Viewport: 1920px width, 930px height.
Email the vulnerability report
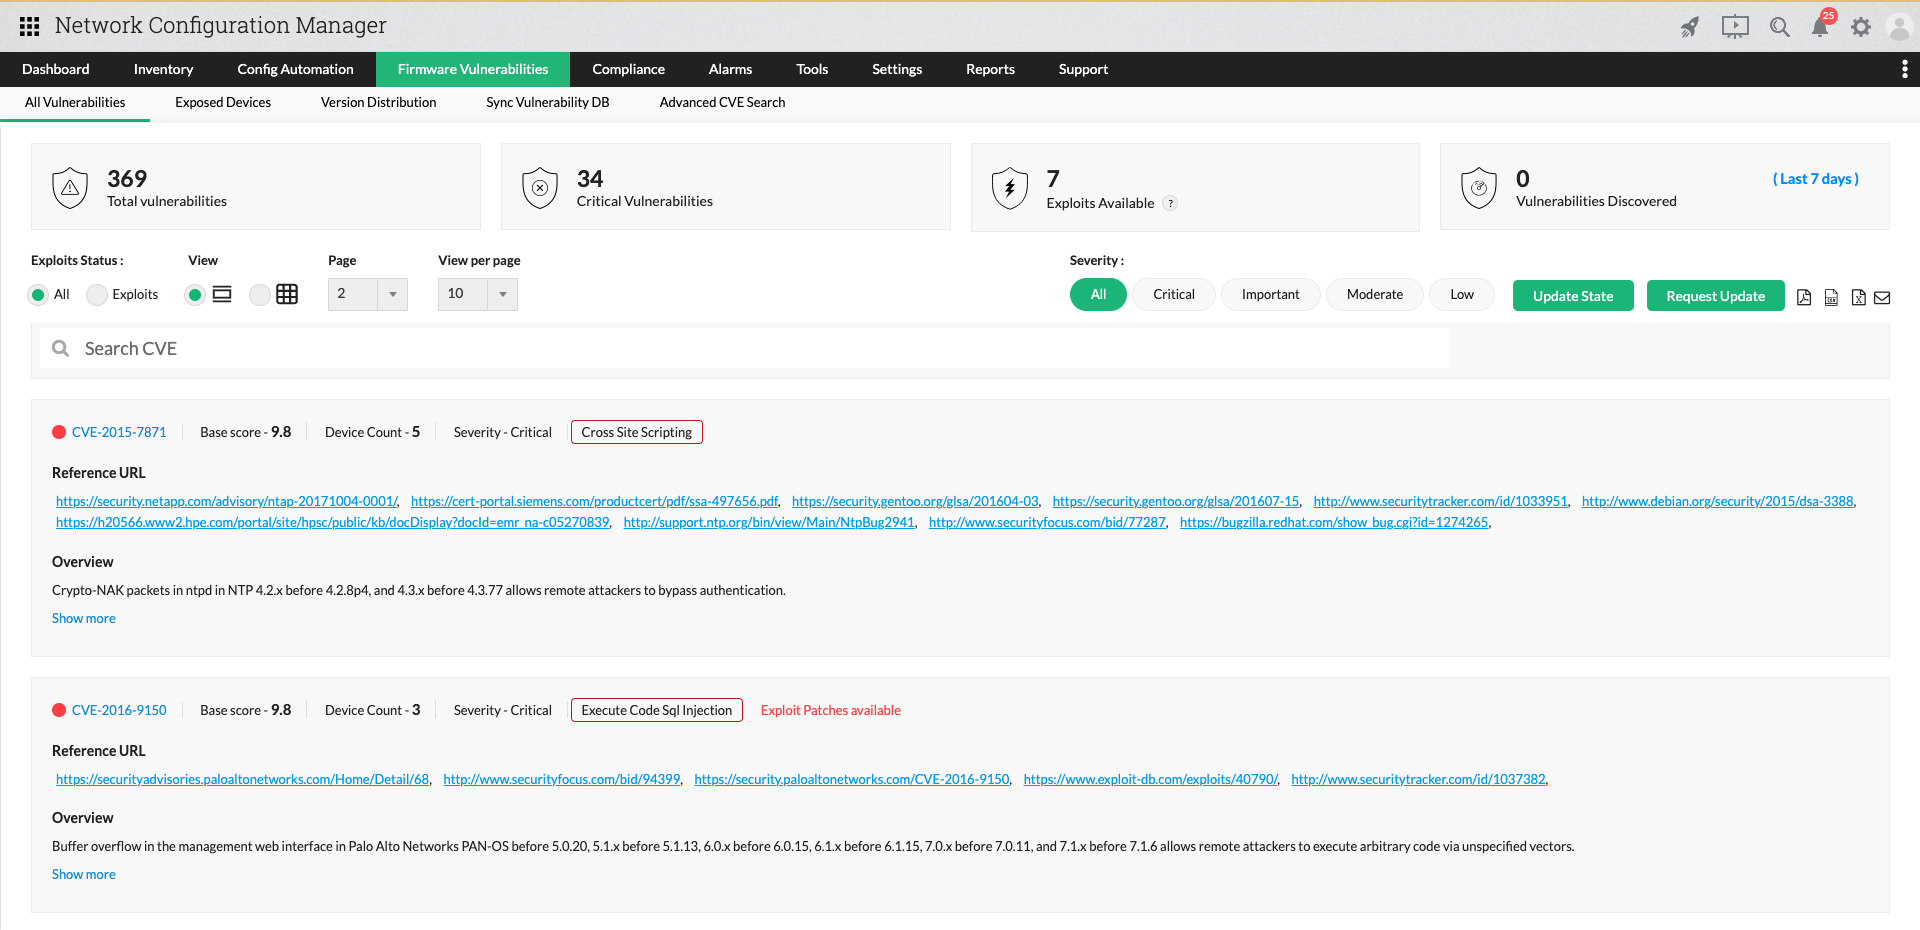point(1884,297)
